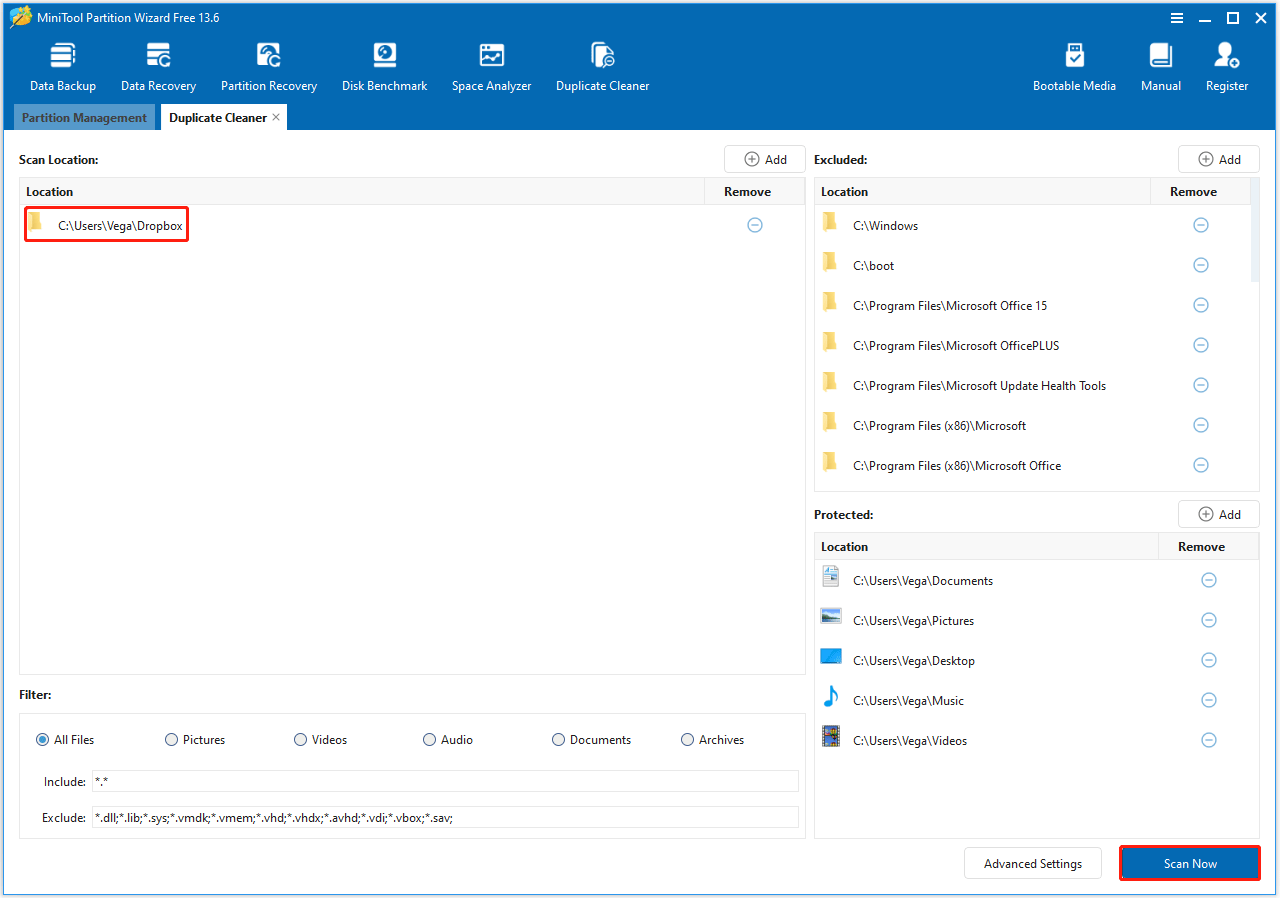Viewport: 1280px width, 898px height.
Task: Click Location header in Scan Location table
Action: point(362,191)
